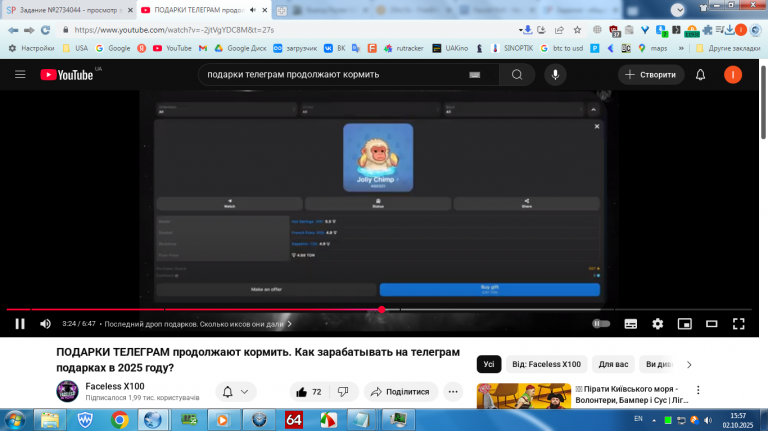Viewport: 768px width, 431px height.
Task: Open YouTube notifications bell
Action: coord(700,74)
